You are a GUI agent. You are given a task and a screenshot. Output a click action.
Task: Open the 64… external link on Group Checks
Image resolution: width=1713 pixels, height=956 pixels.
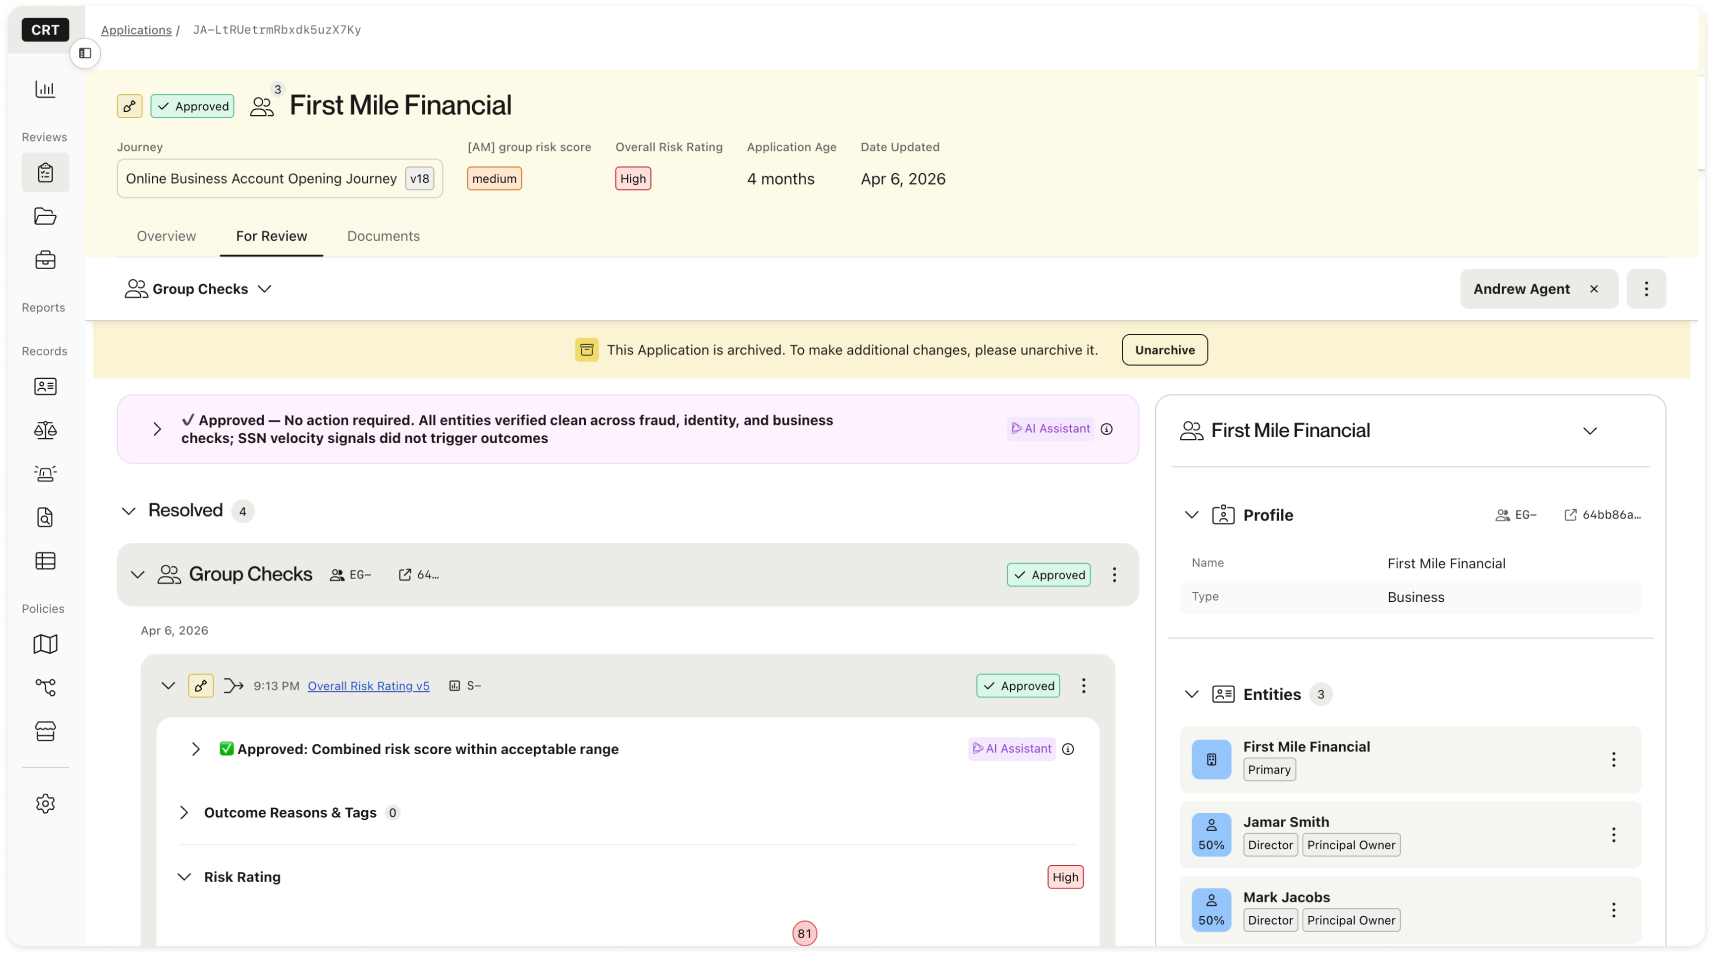click(x=419, y=575)
